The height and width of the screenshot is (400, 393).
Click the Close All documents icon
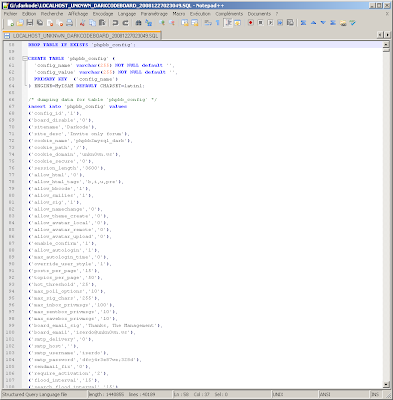(x=60, y=23)
